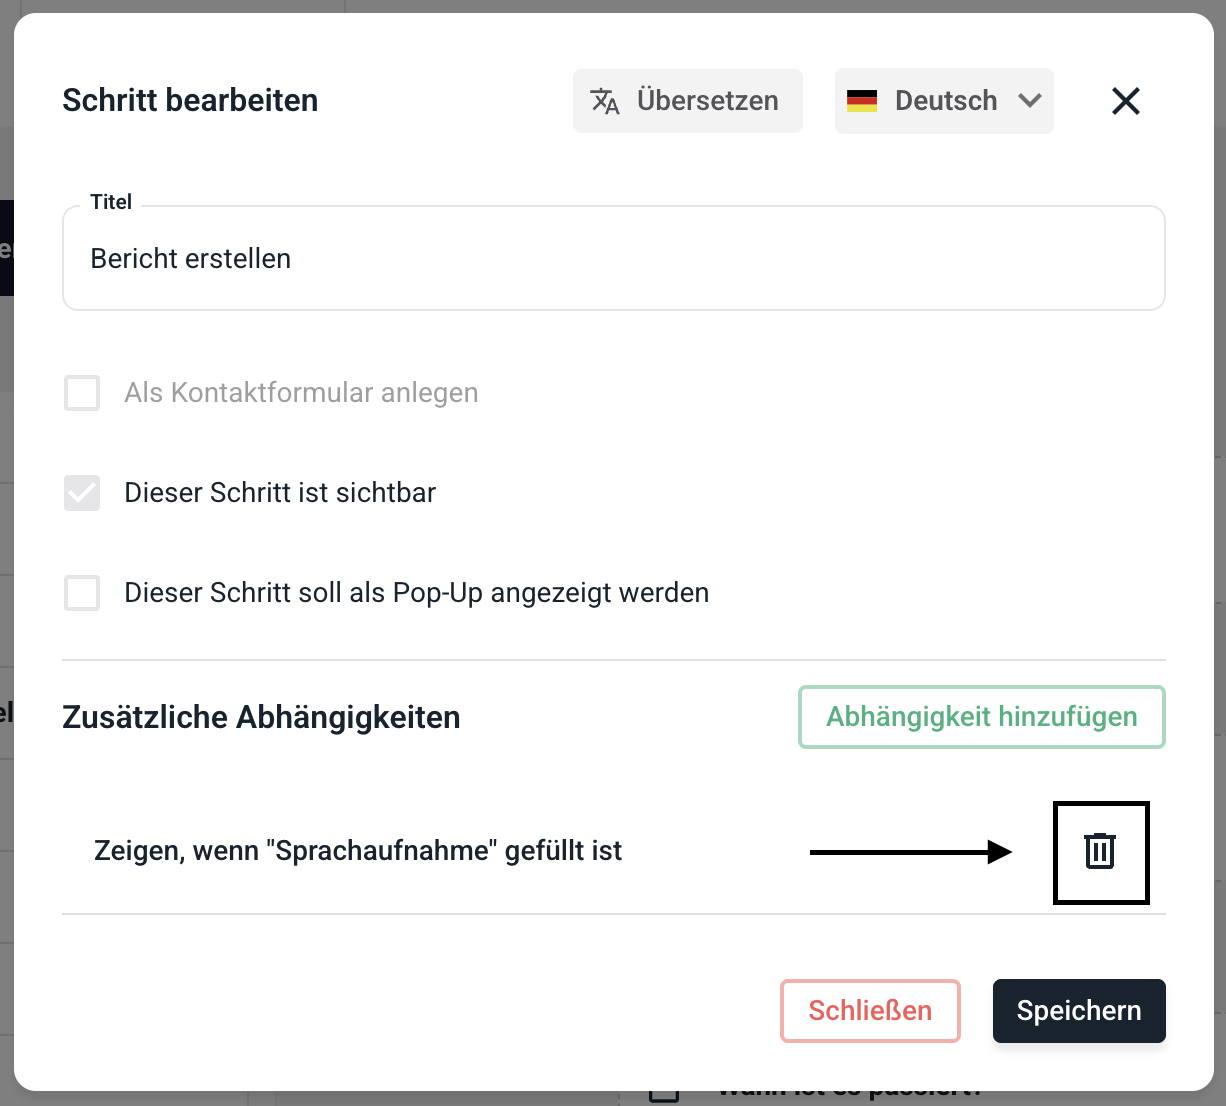Image resolution: width=1226 pixels, height=1106 pixels.
Task: Save changes with the Speichern button
Action: [x=1079, y=1011]
